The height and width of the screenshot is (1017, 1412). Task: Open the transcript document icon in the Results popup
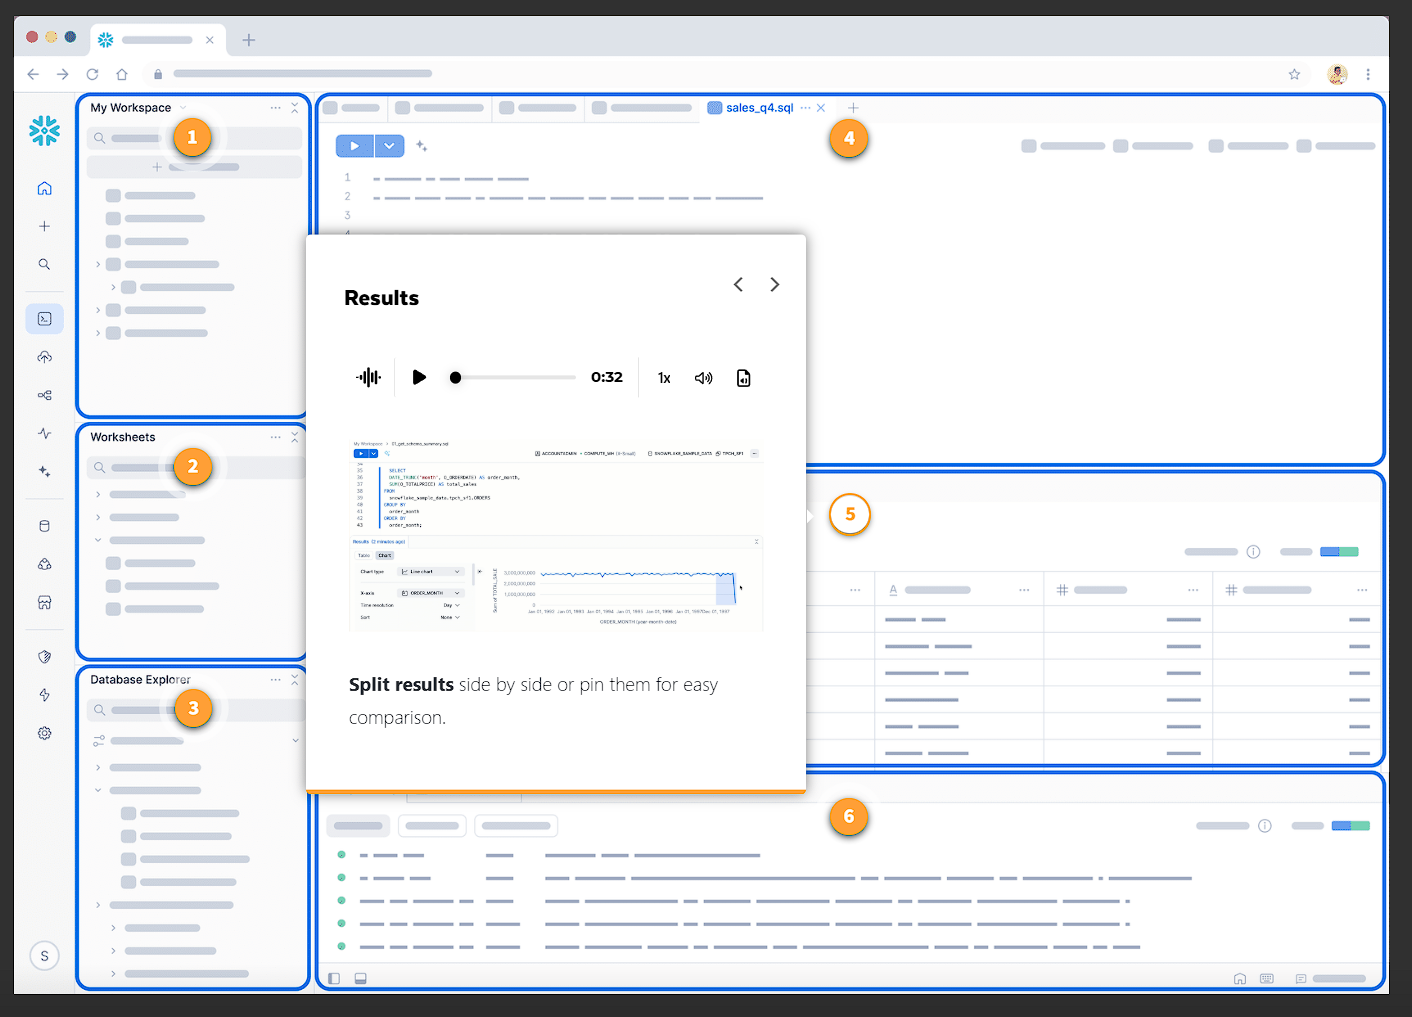[743, 378]
